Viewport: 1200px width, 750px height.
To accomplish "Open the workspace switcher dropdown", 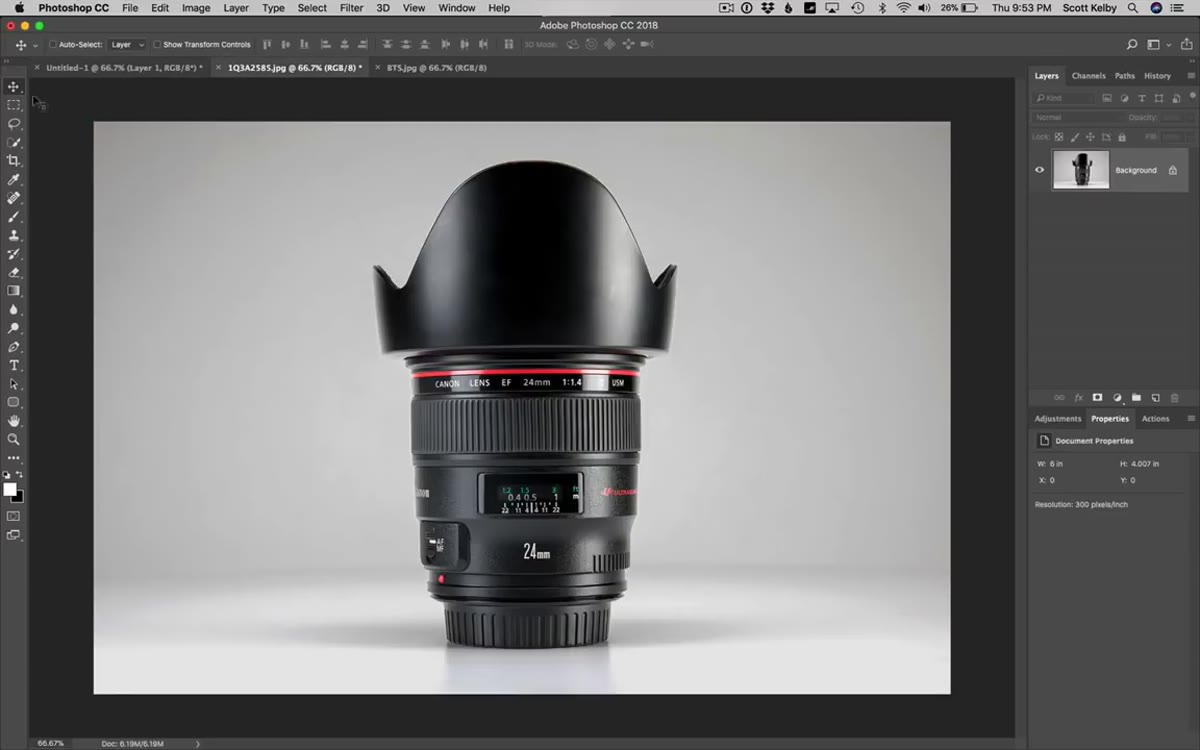I will pos(1157,45).
